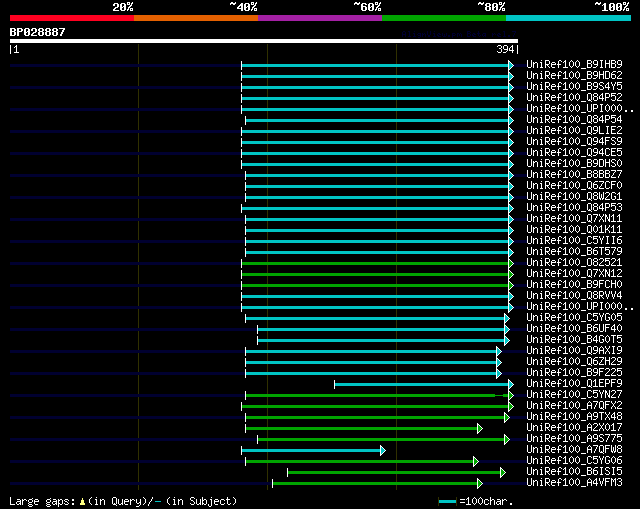Pick the UniRef100_B8BBZ7 hit name
The width and height of the screenshot is (640, 509).
tap(574, 175)
